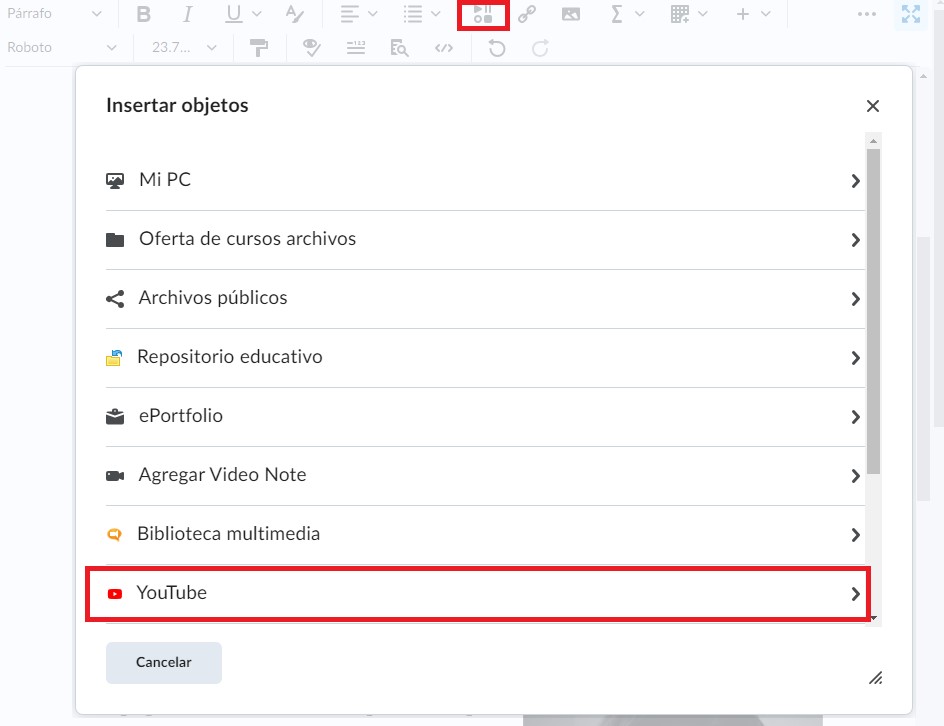Select YouTube from the insert list
The height and width of the screenshot is (726, 944).
(477, 593)
